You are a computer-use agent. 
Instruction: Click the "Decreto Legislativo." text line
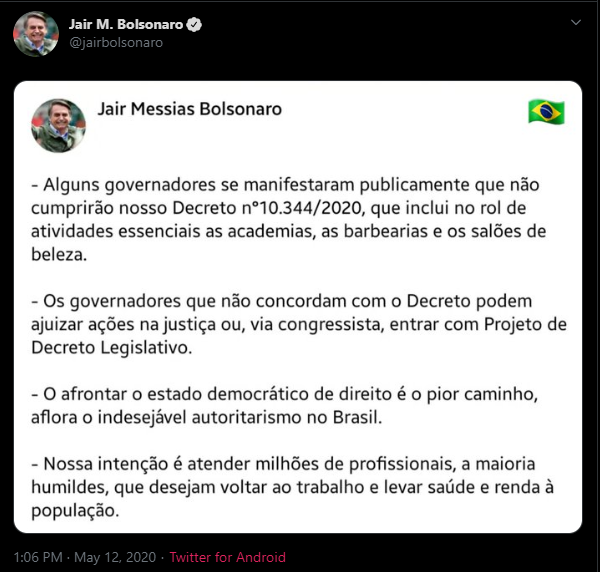point(111,347)
